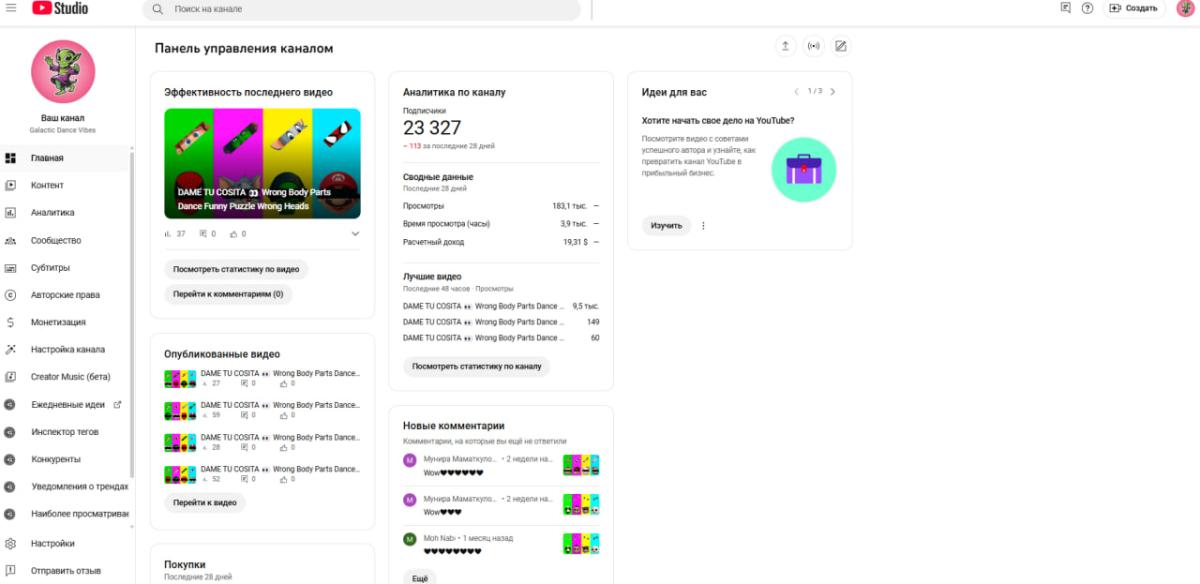Click the Перейти к видео button
The width and height of the screenshot is (1200, 584).
205,502
